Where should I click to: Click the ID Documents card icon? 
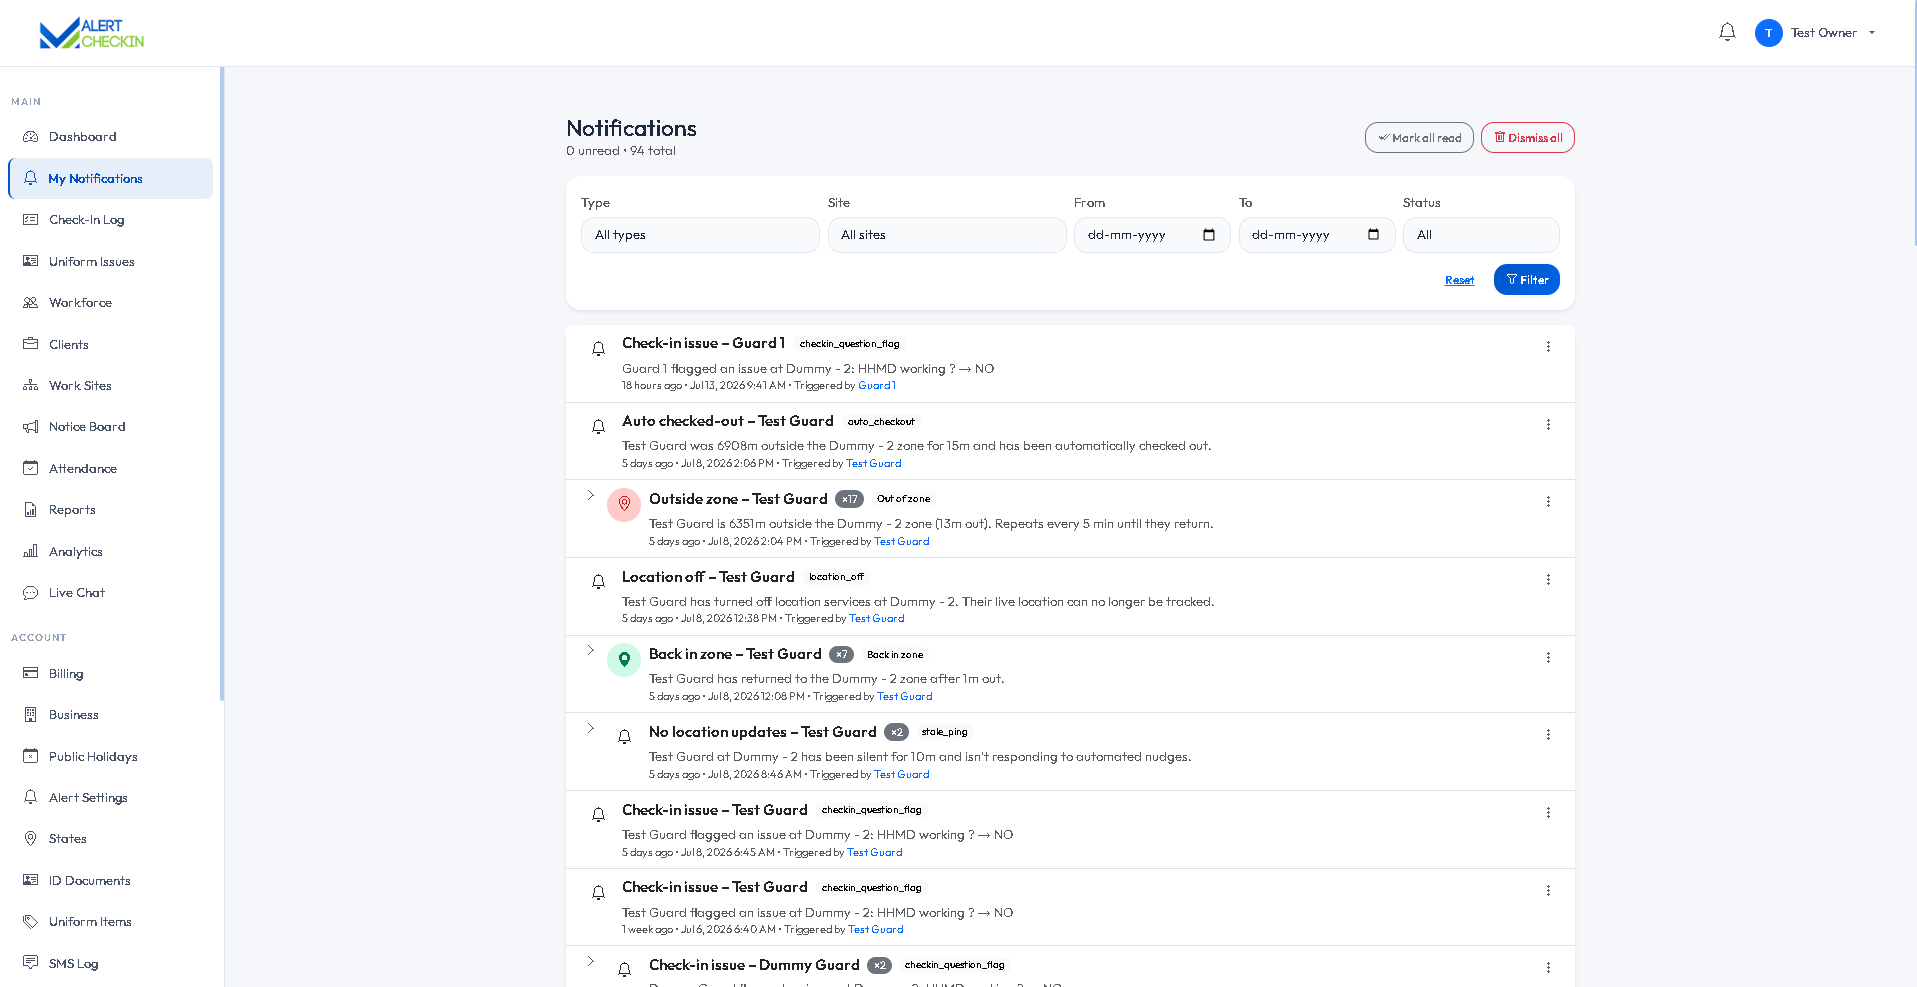point(31,880)
